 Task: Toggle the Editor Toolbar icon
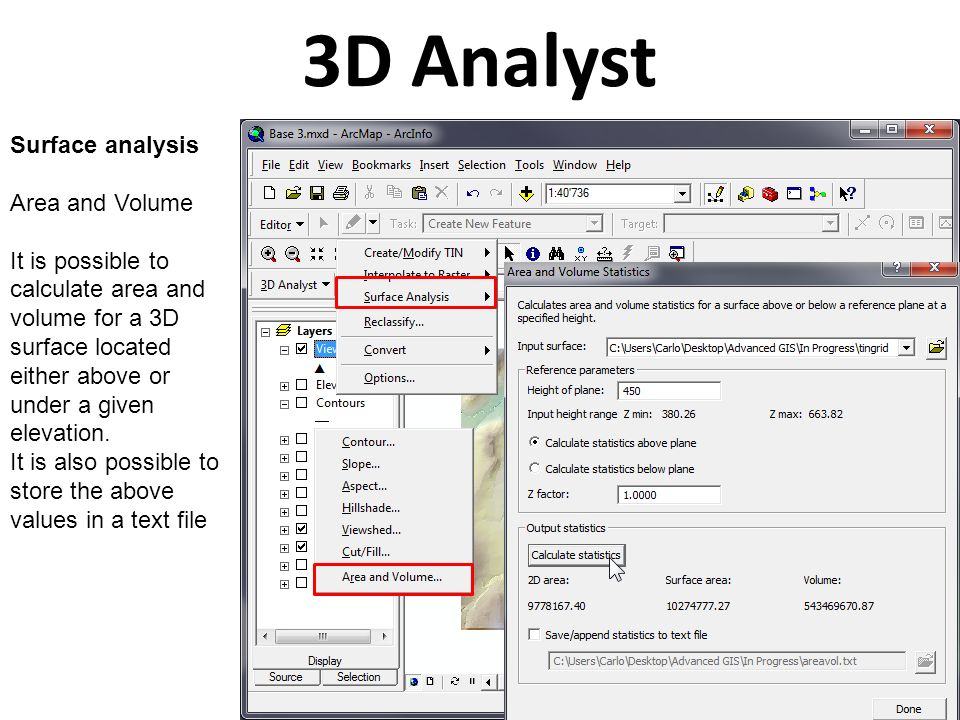[715, 193]
